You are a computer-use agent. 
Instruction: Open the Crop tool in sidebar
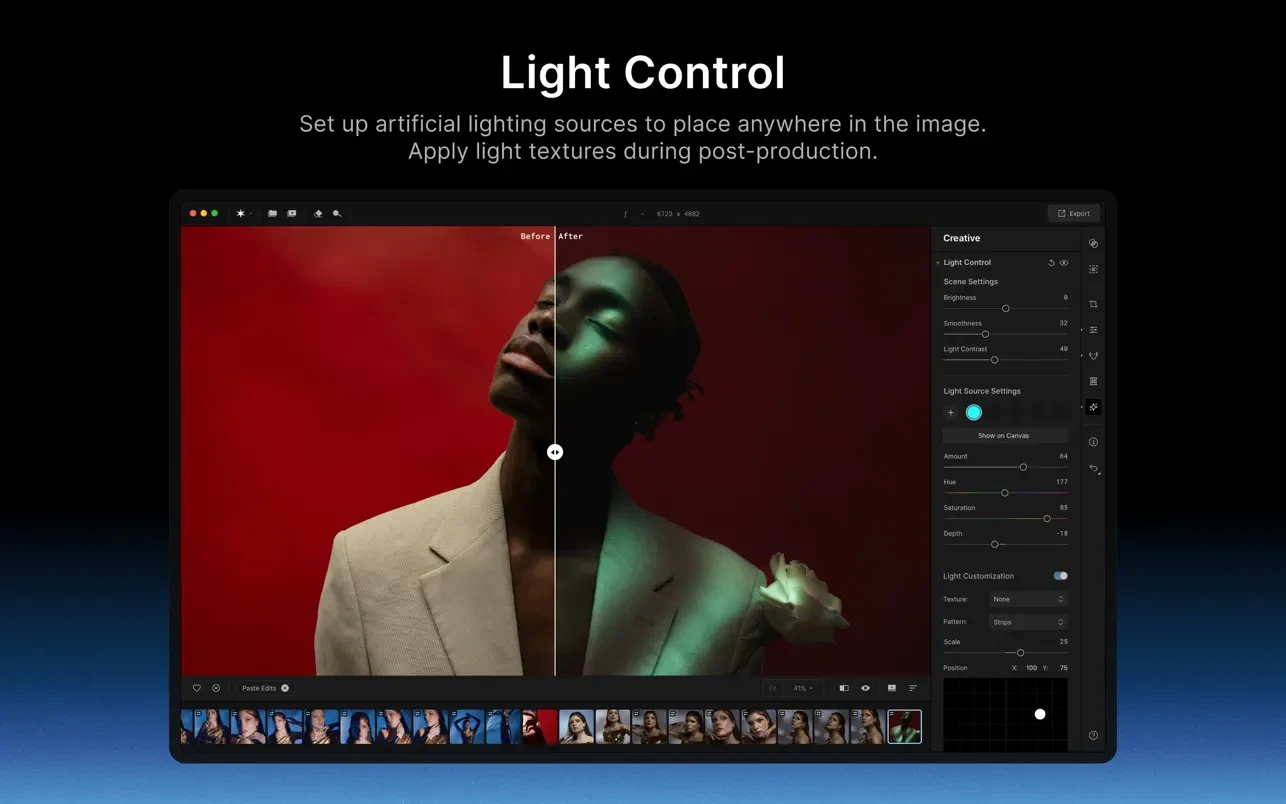click(1093, 304)
